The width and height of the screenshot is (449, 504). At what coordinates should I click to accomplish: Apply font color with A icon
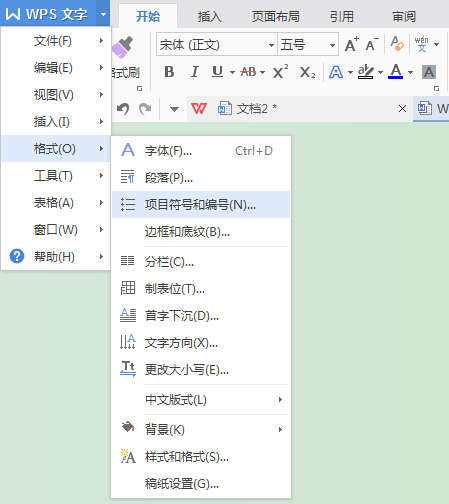click(396, 71)
